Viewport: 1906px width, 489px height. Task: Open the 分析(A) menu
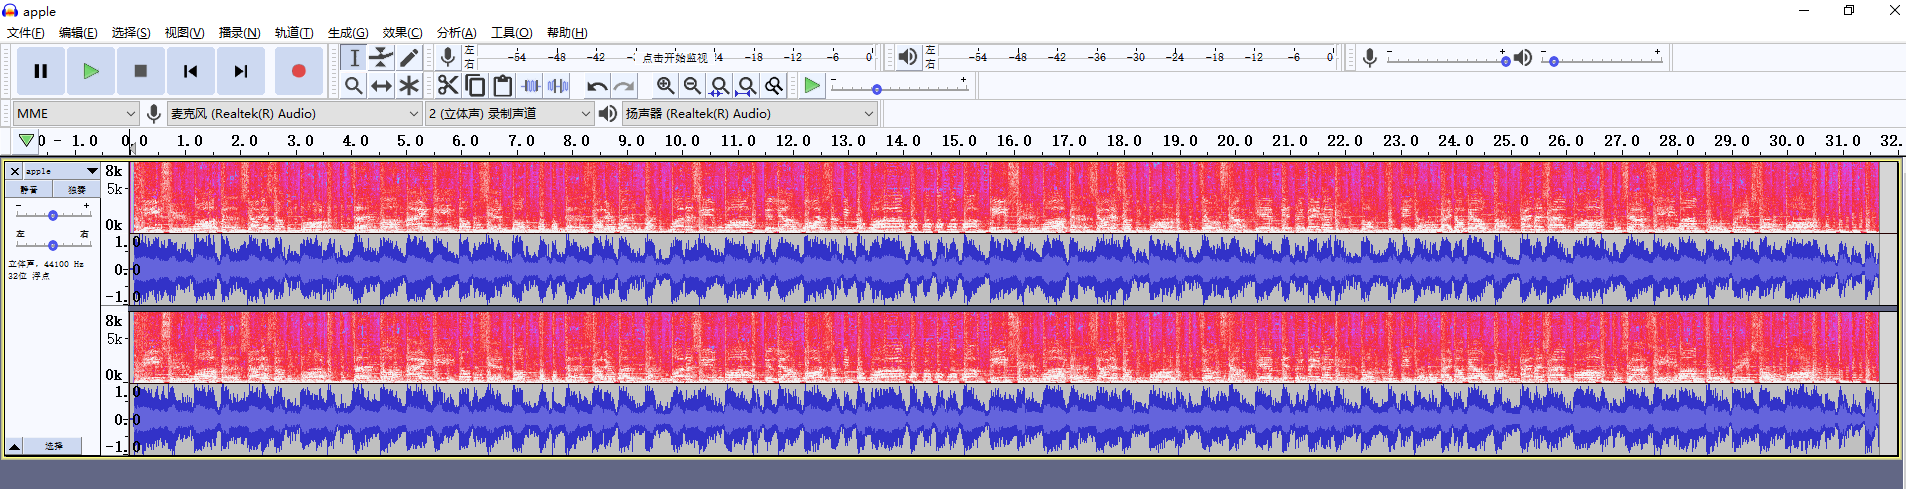[456, 33]
